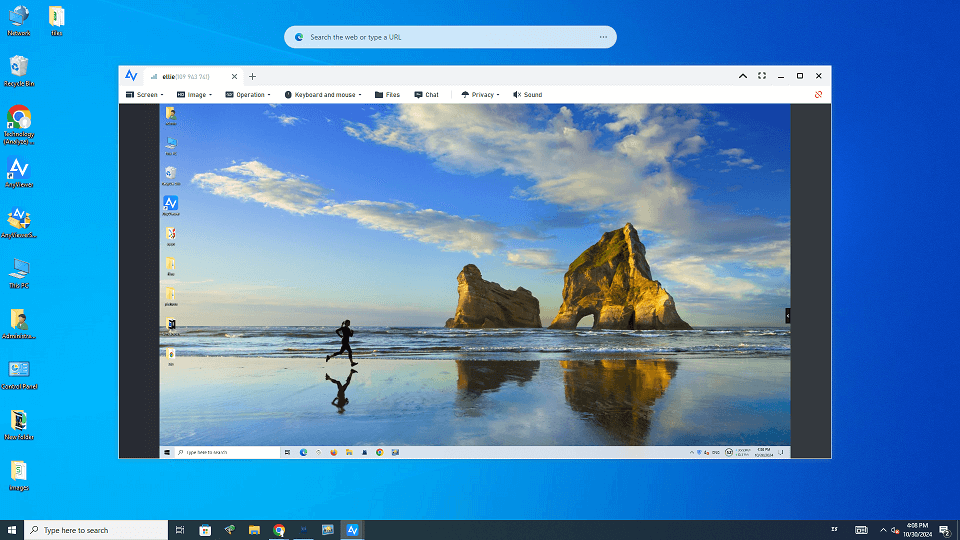
Task: Open Keyboard and mouse options
Action: [x=323, y=95]
